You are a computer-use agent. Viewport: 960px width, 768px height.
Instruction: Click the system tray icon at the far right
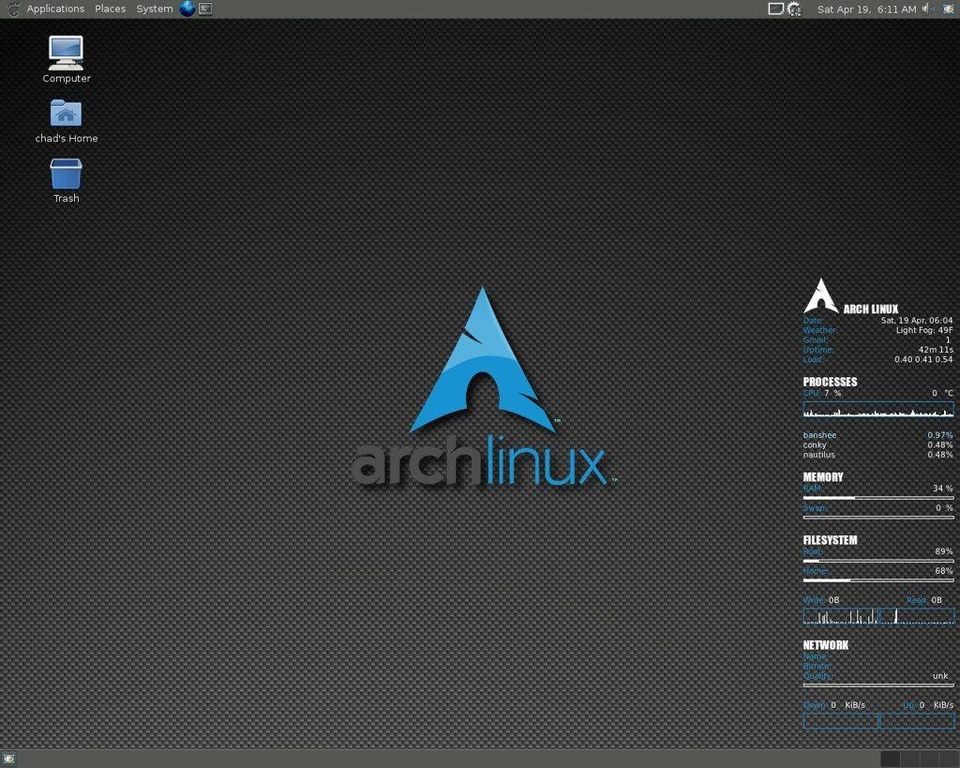click(x=950, y=8)
